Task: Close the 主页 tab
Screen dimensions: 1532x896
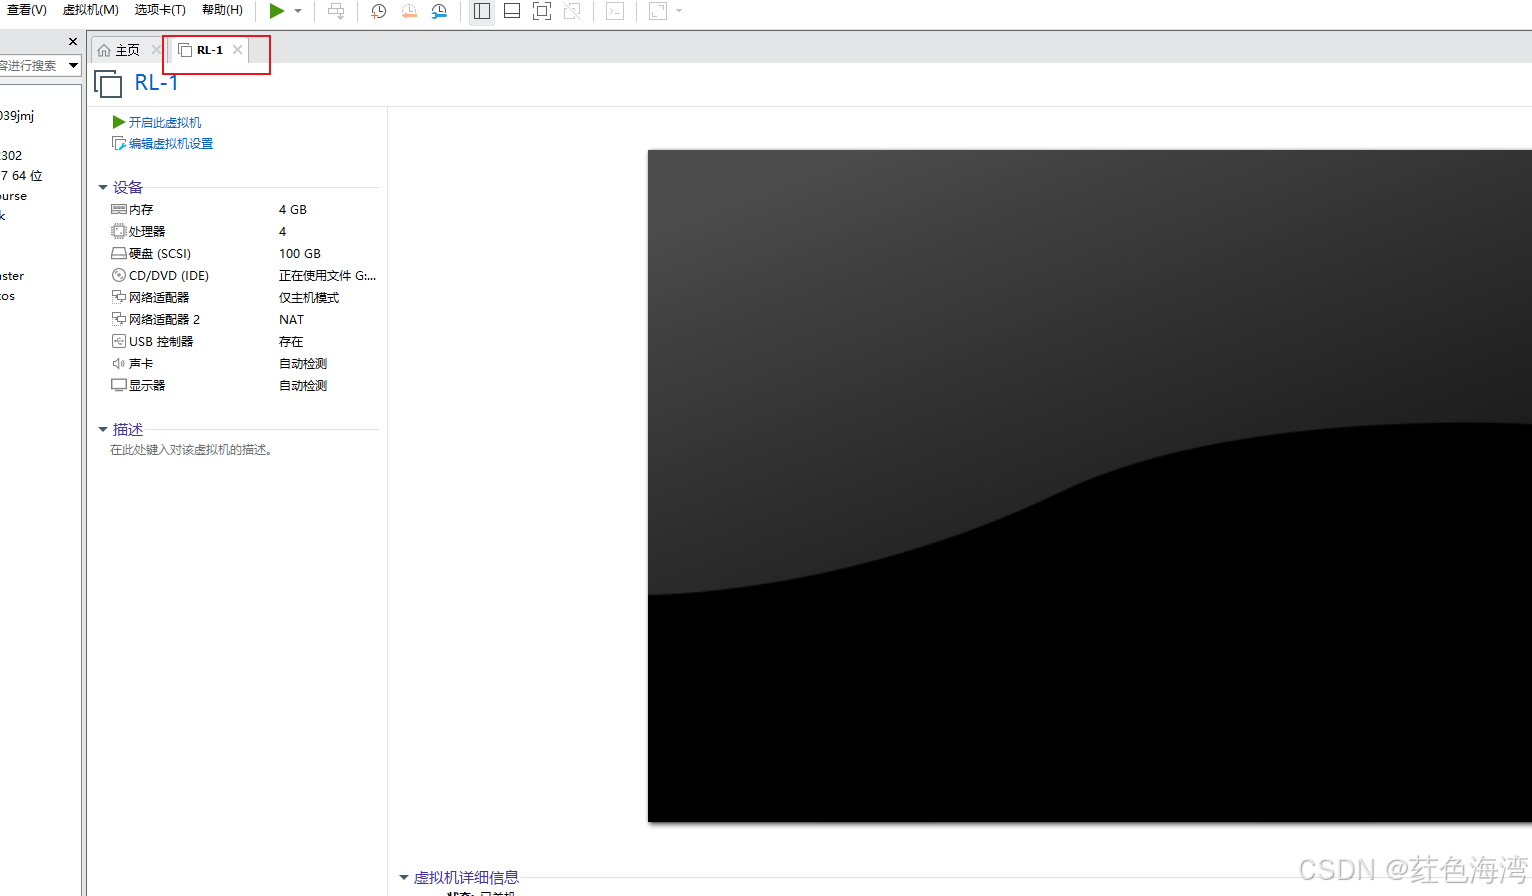Action: (x=156, y=50)
